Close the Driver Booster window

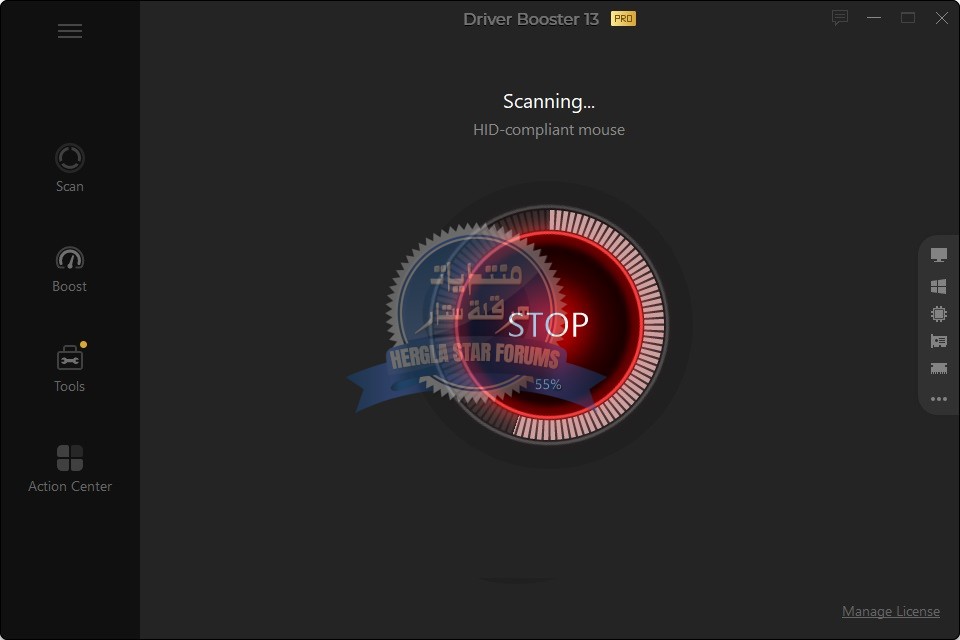(940, 18)
